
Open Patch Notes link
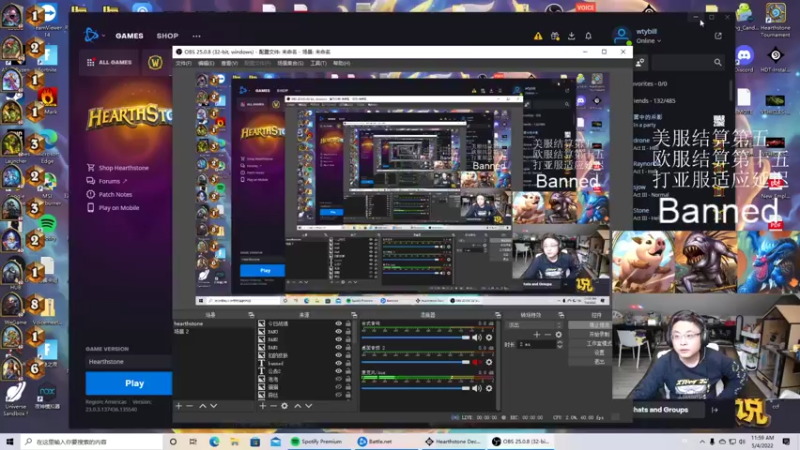point(110,194)
